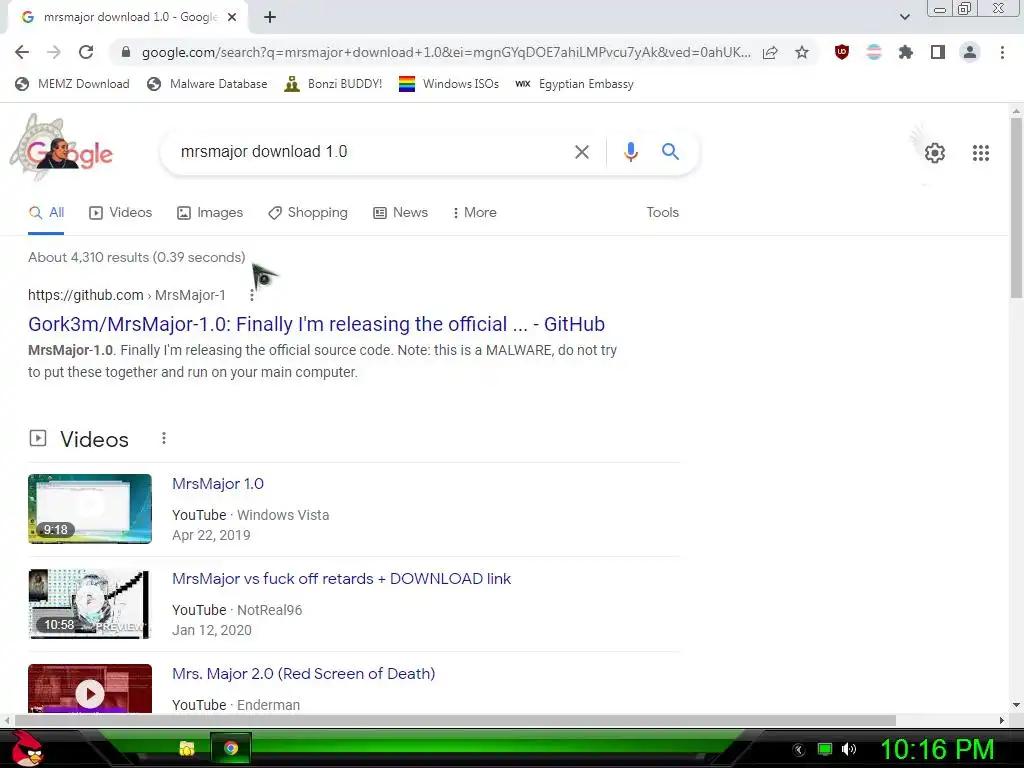Open the uBlock Origin extension
The height and width of the screenshot is (768, 1024).
(x=842, y=52)
